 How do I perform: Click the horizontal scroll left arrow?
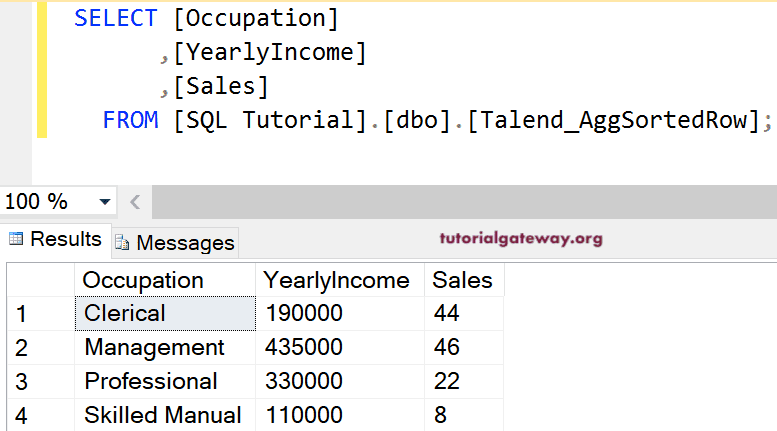coord(135,202)
